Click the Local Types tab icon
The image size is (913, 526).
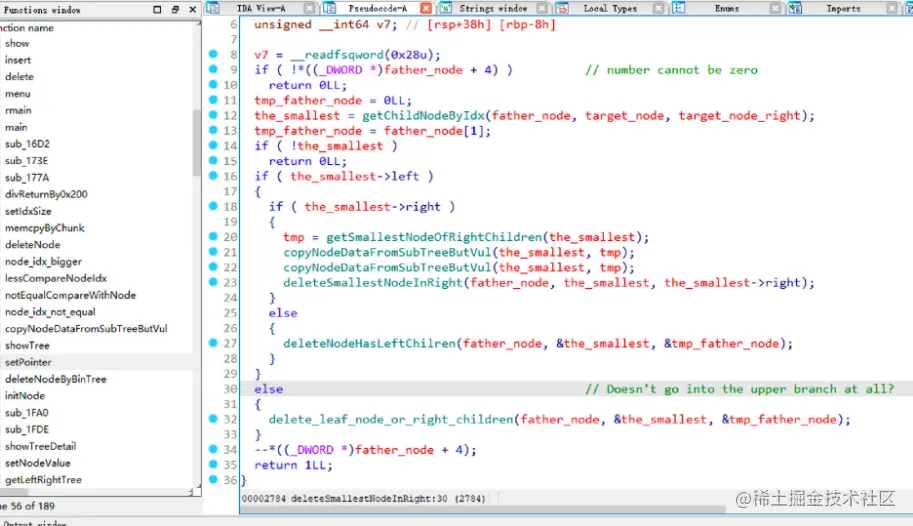[x=562, y=8]
